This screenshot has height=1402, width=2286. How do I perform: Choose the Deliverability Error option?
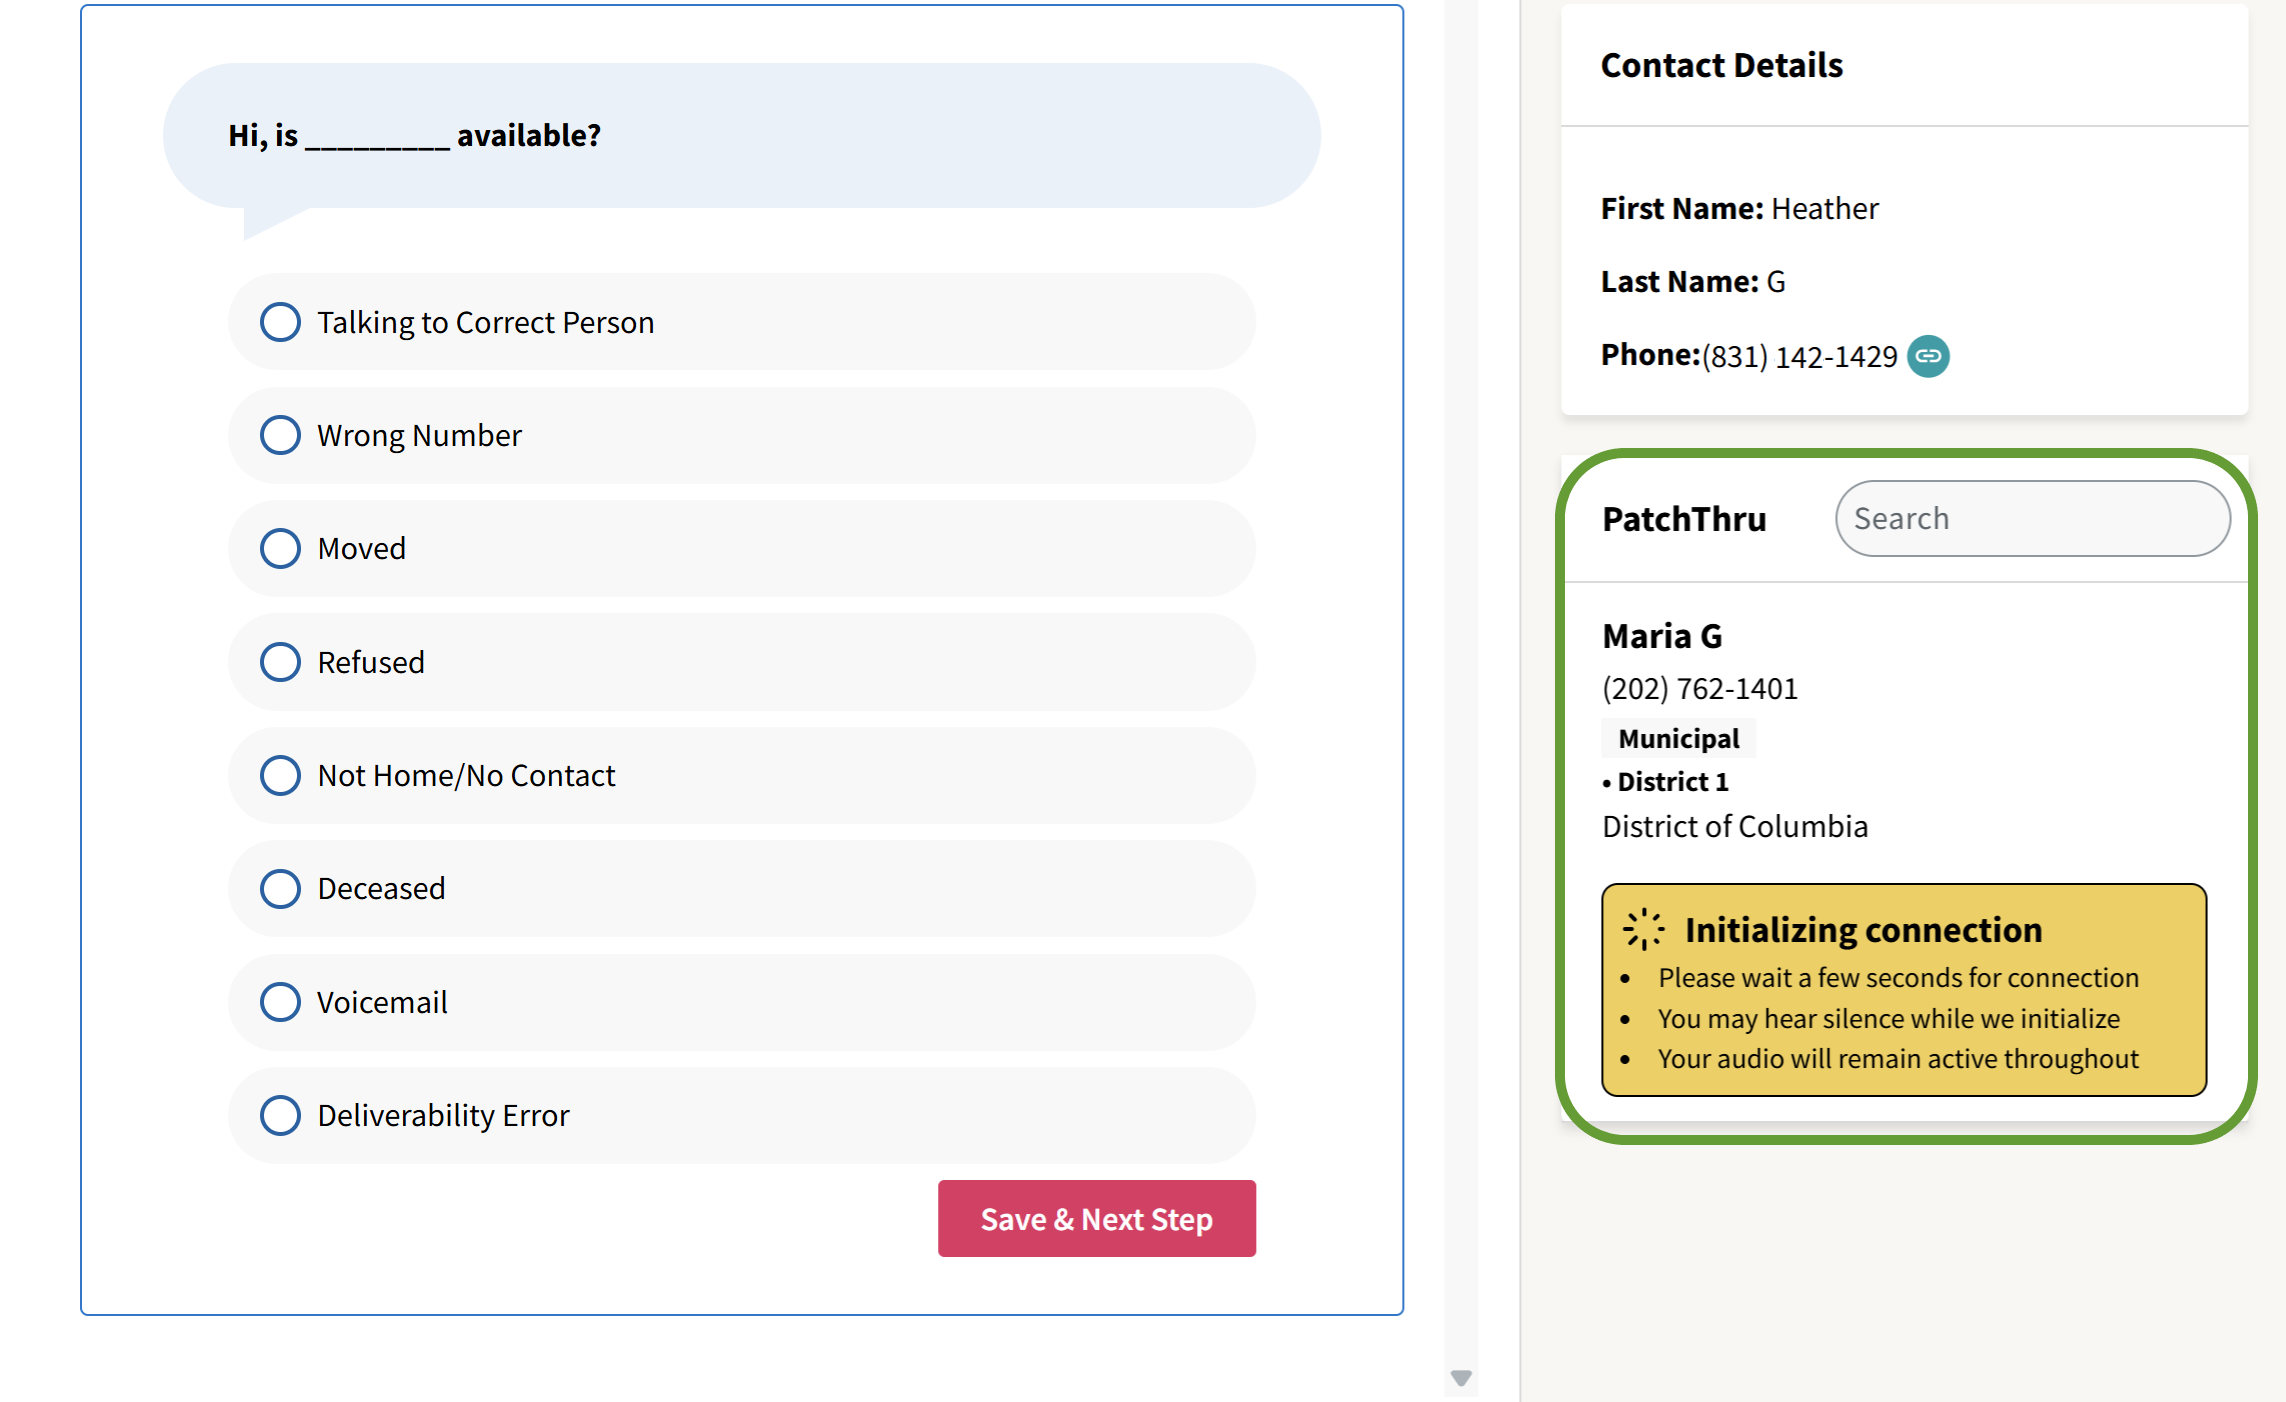(280, 1115)
